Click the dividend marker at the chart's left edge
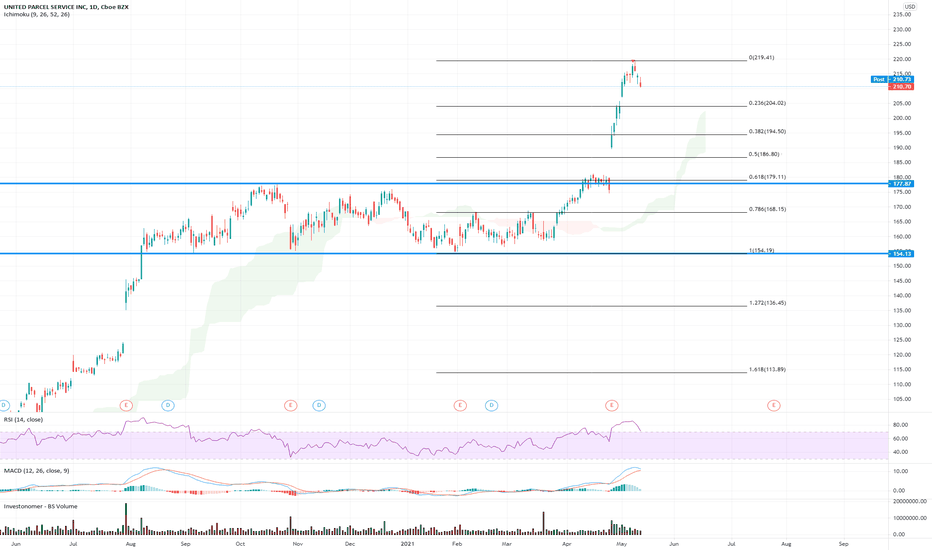This screenshot has height=550, width=932. point(4,406)
